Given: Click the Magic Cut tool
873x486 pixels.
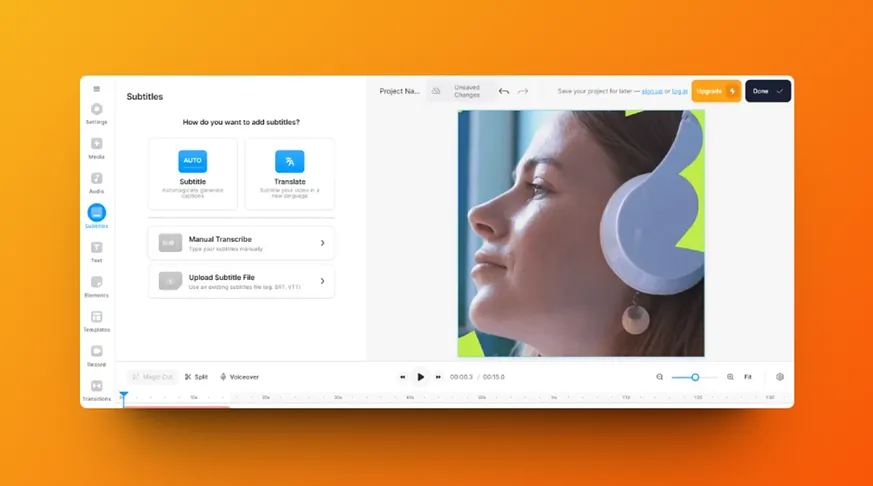Looking at the screenshot, I should (x=153, y=377).
